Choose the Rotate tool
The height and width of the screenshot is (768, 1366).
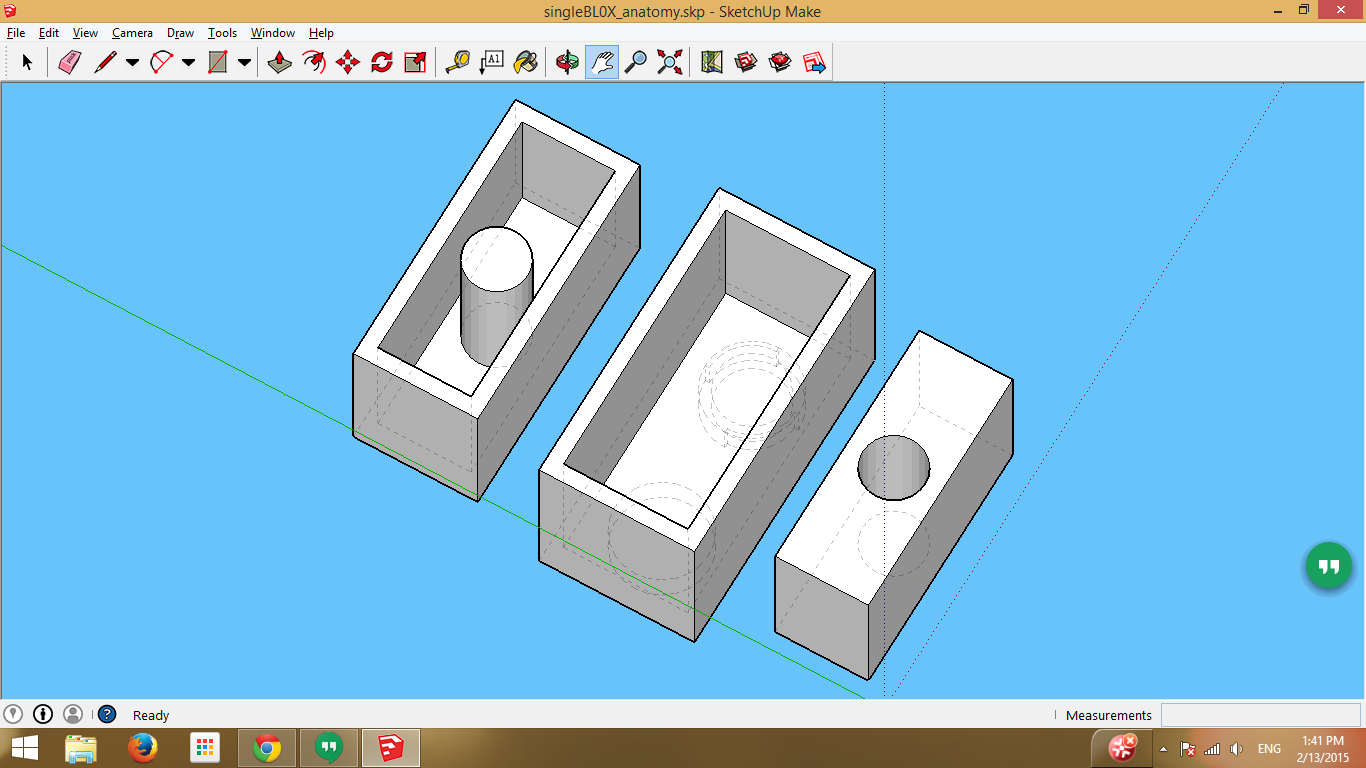pos(381,61)
